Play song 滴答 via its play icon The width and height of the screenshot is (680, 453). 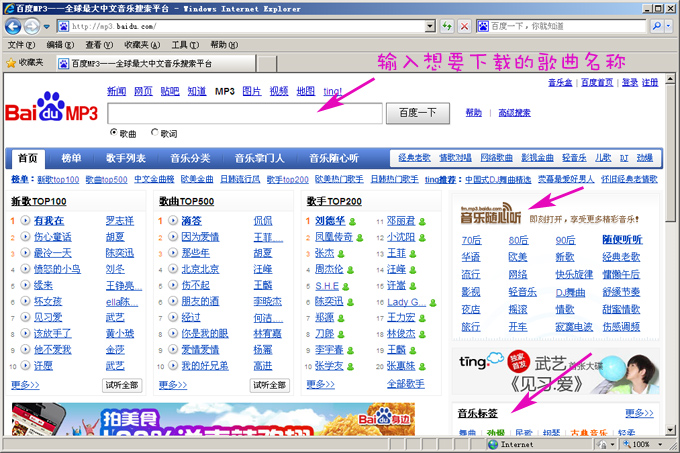point(173,220)
